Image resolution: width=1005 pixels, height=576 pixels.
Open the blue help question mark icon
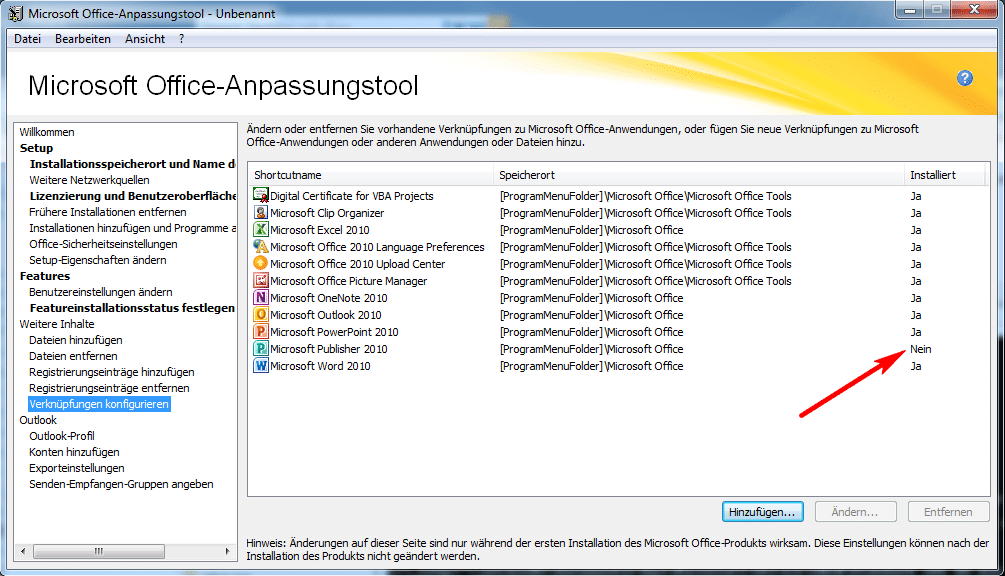pyautogui.click(x=965, y=78)
